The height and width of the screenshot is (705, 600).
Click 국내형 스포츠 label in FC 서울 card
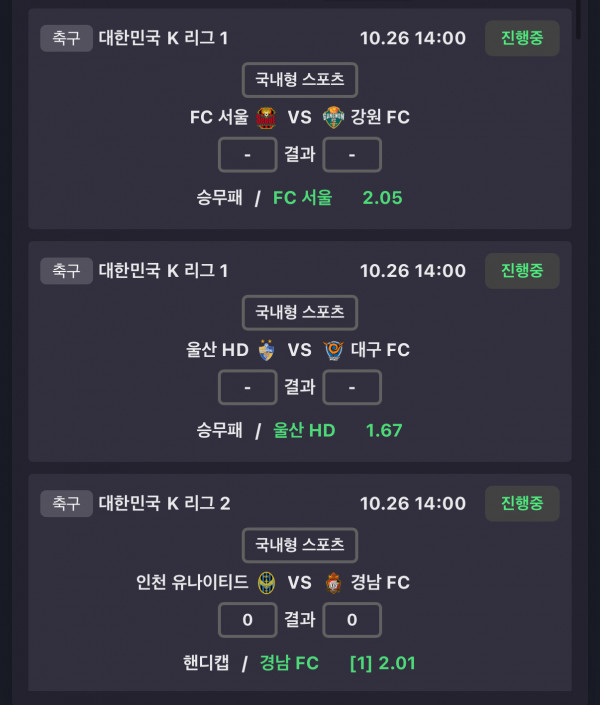tap(300, 79)
